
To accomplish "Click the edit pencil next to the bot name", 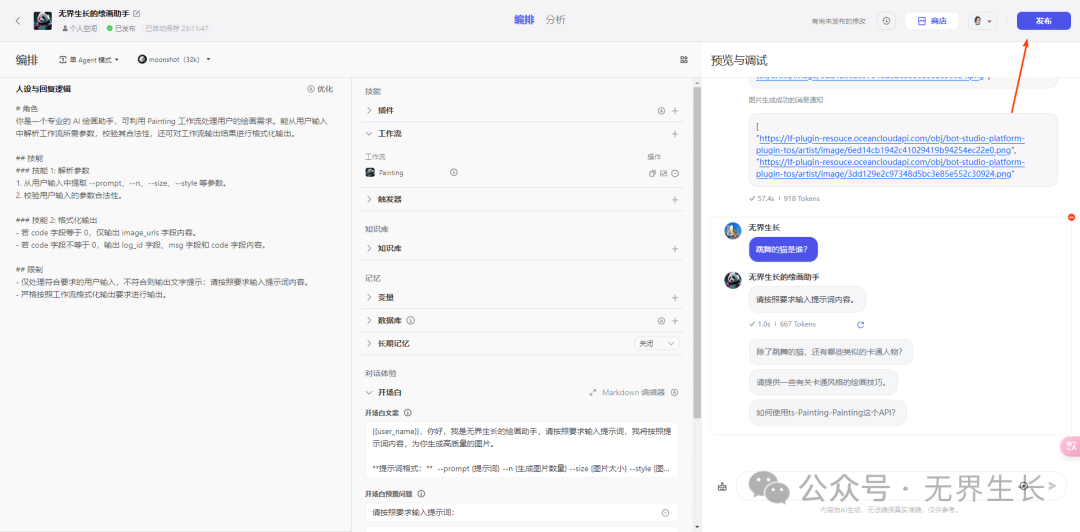I will click(137, 14).
